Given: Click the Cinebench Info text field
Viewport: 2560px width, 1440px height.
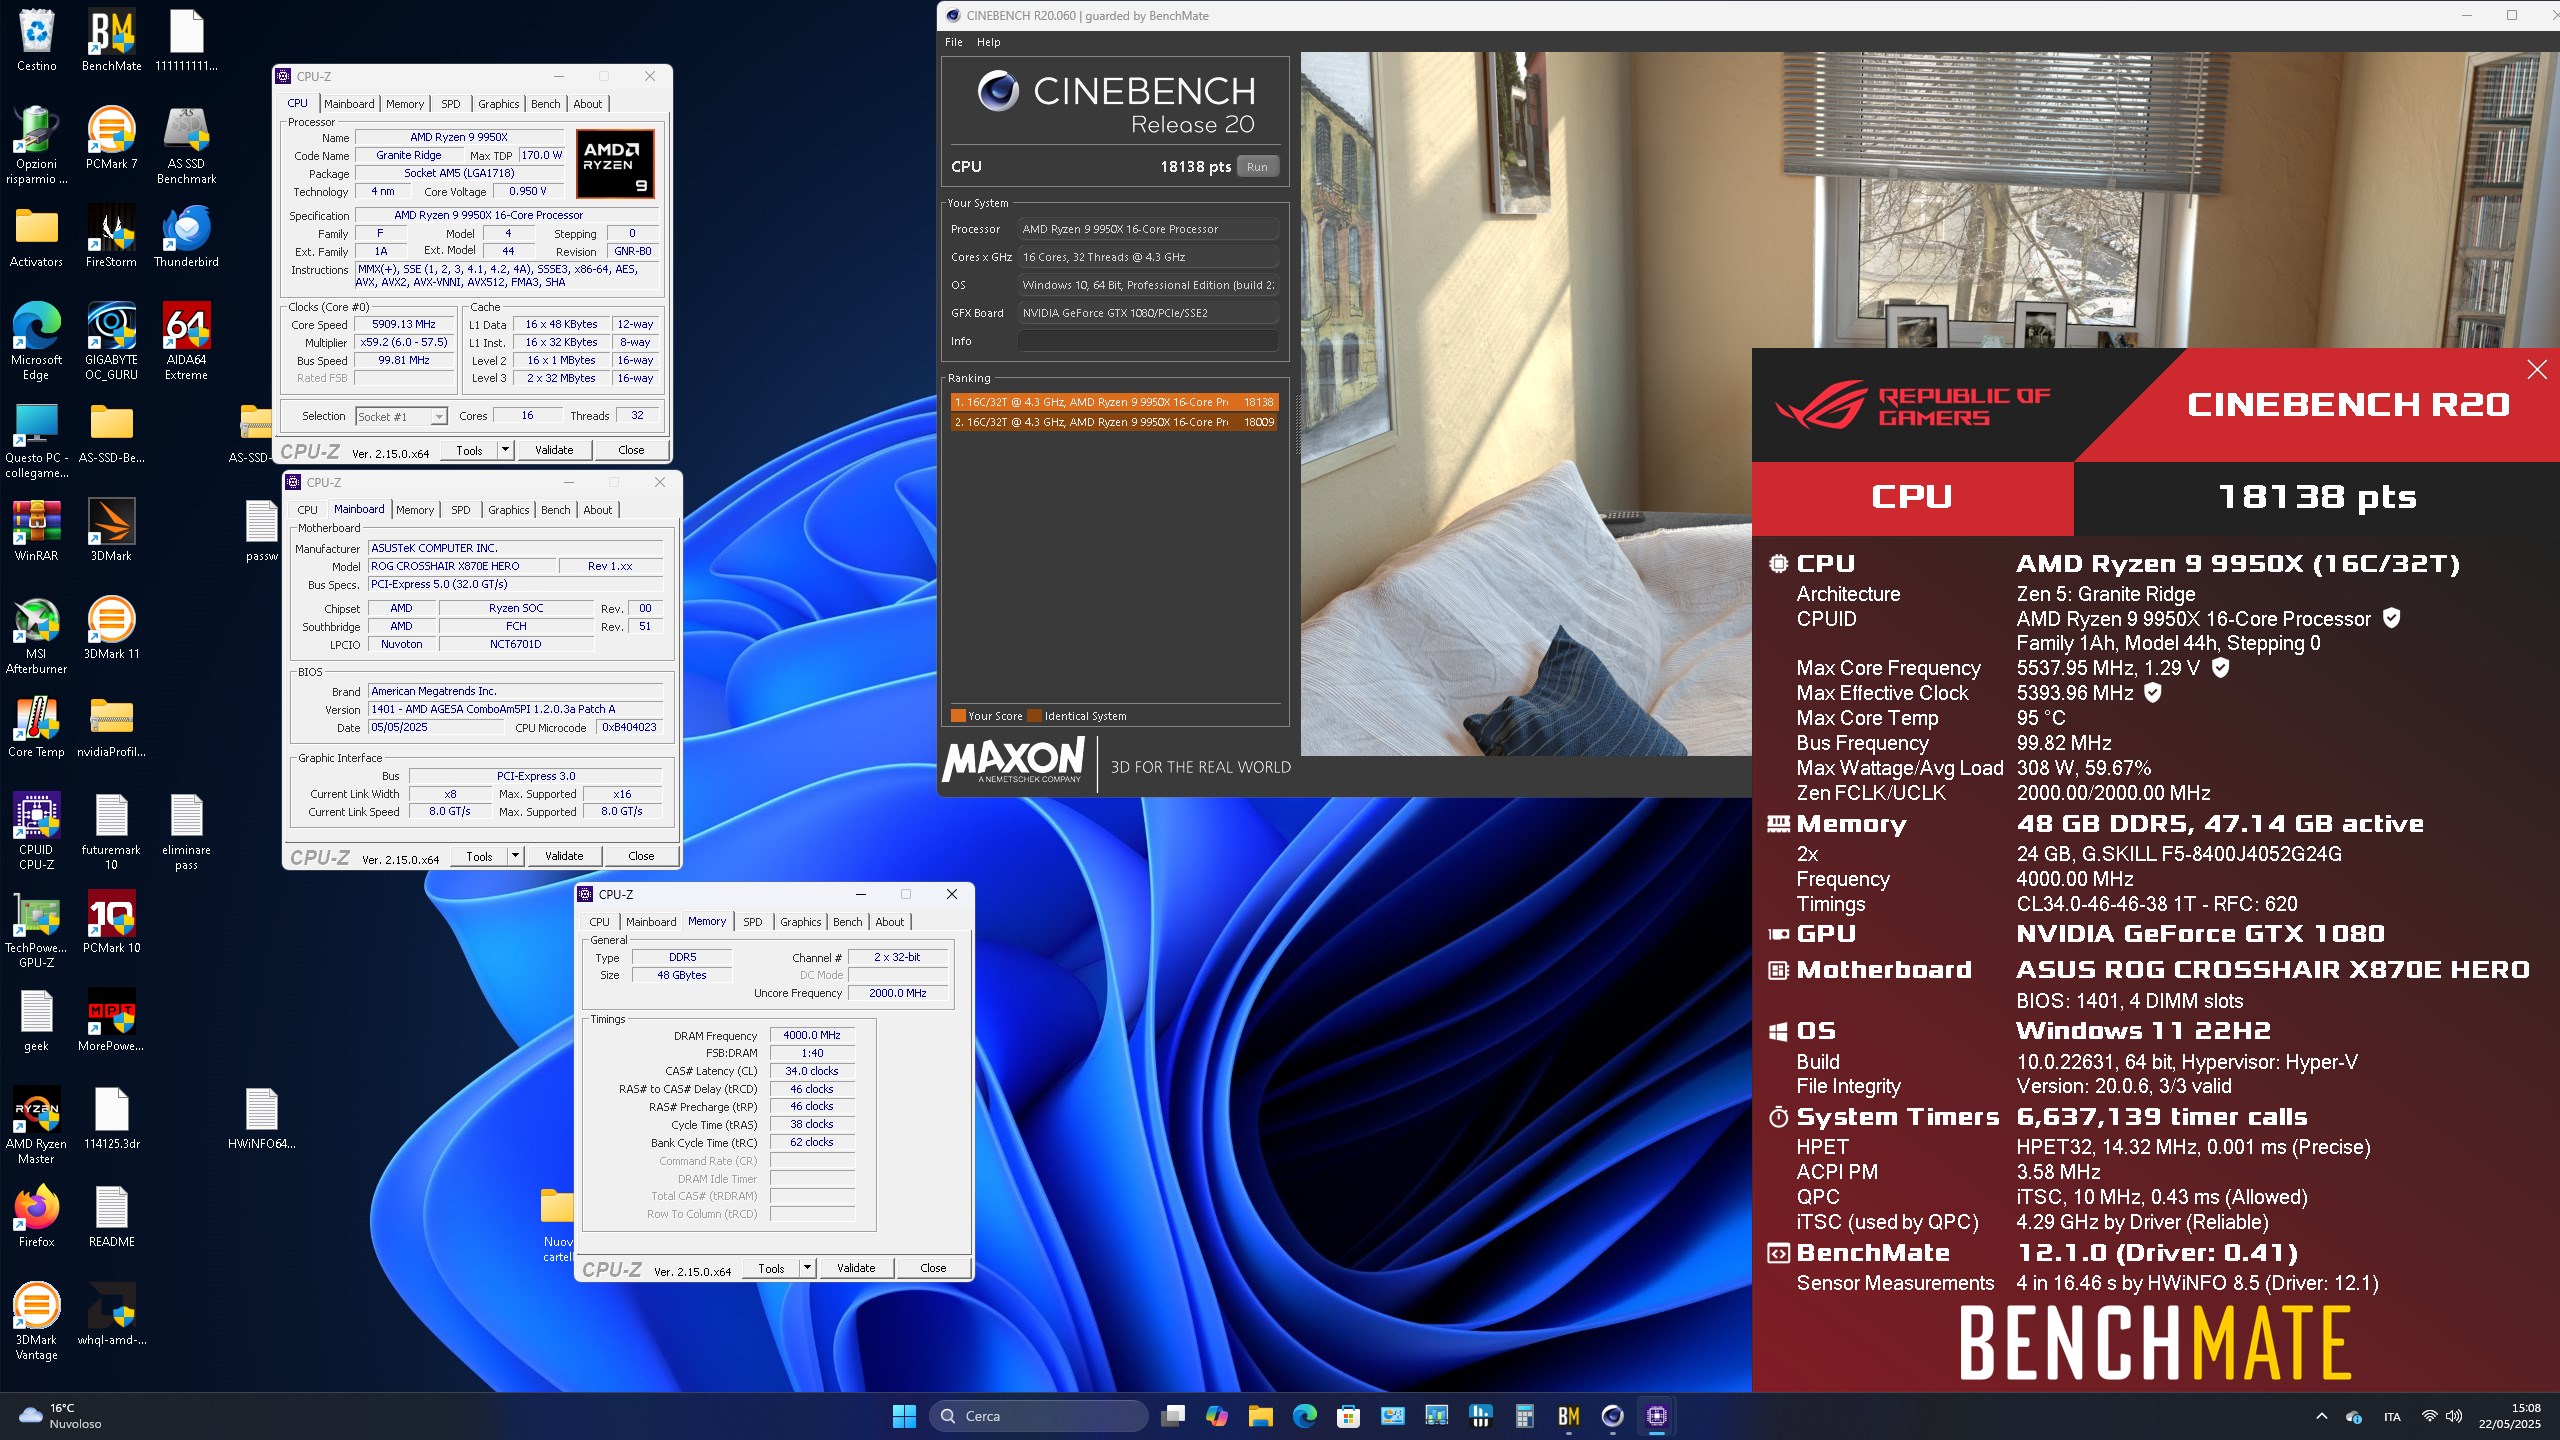Looking at the screenshot, I should [x=1148, y=341].
